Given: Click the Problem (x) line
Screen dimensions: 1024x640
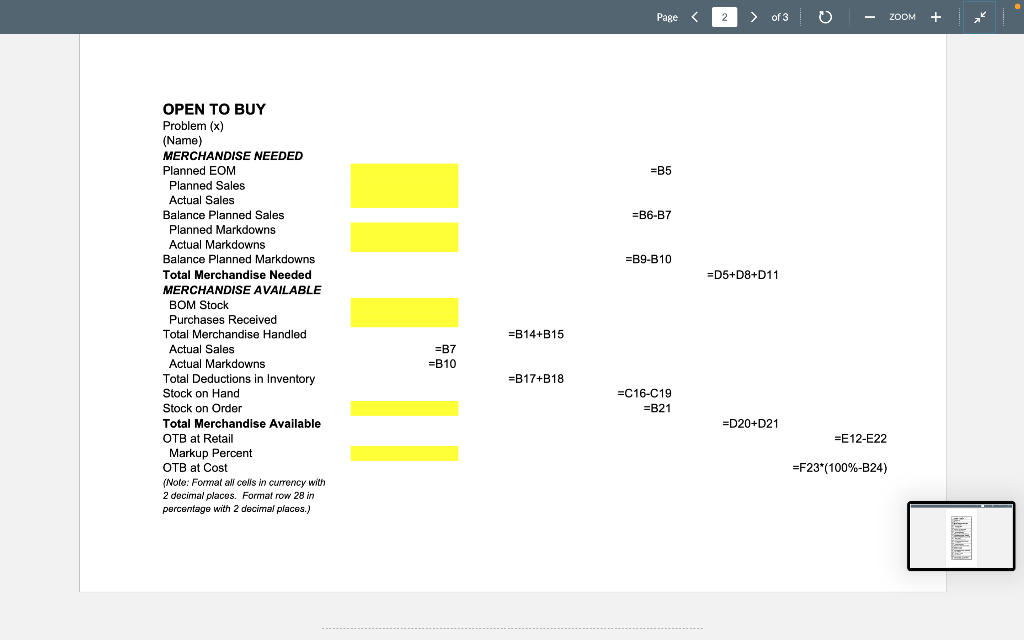Looking at the screenshot, I should (193, 126).
